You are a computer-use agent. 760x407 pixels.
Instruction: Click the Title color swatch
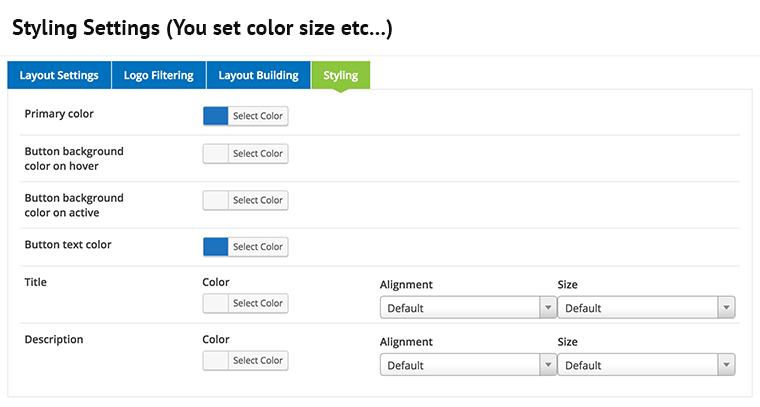coord(216,303)
